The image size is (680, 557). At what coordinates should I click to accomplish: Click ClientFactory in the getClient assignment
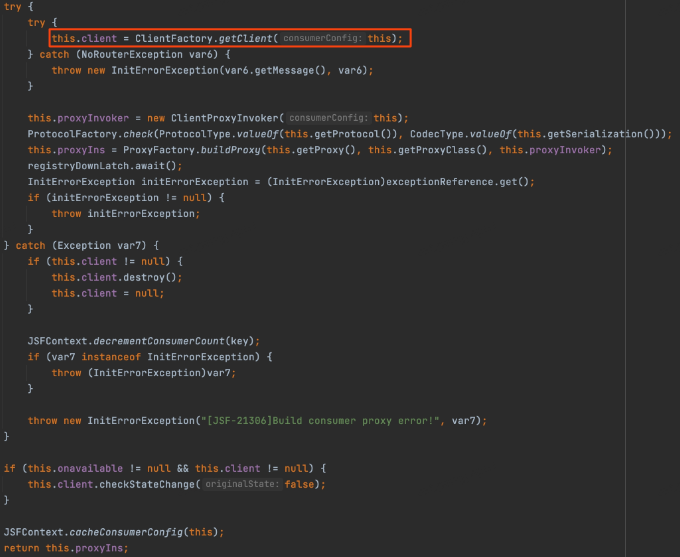tap(174, 39)
